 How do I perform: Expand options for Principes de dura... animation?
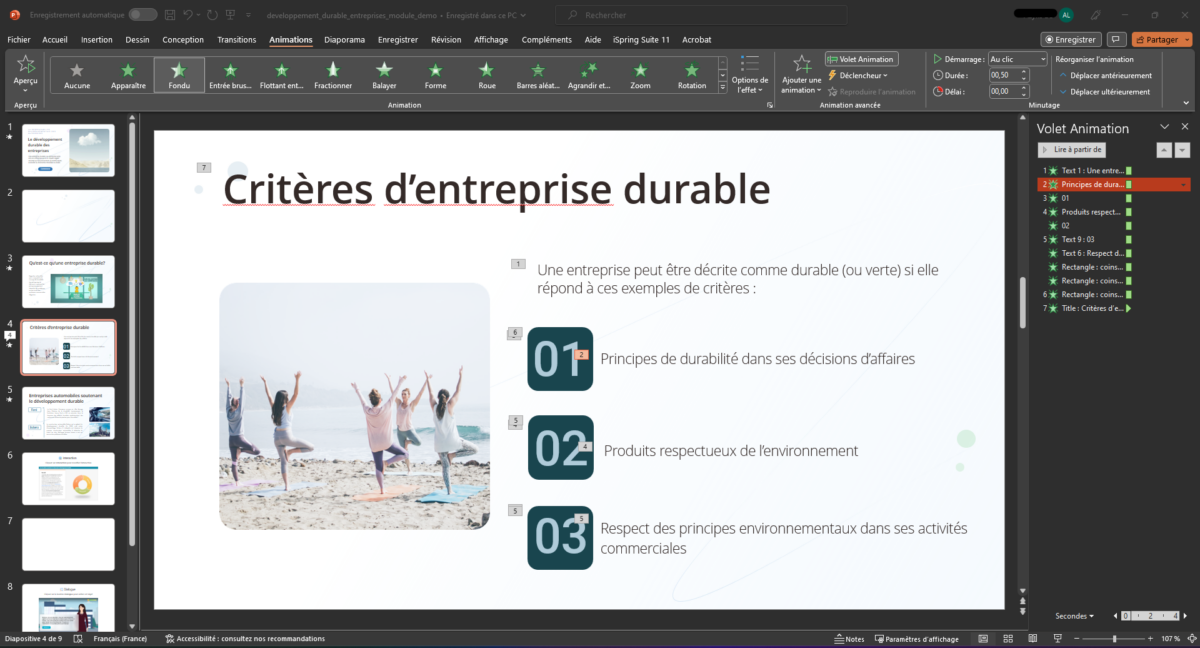(x=1184, y=184)
